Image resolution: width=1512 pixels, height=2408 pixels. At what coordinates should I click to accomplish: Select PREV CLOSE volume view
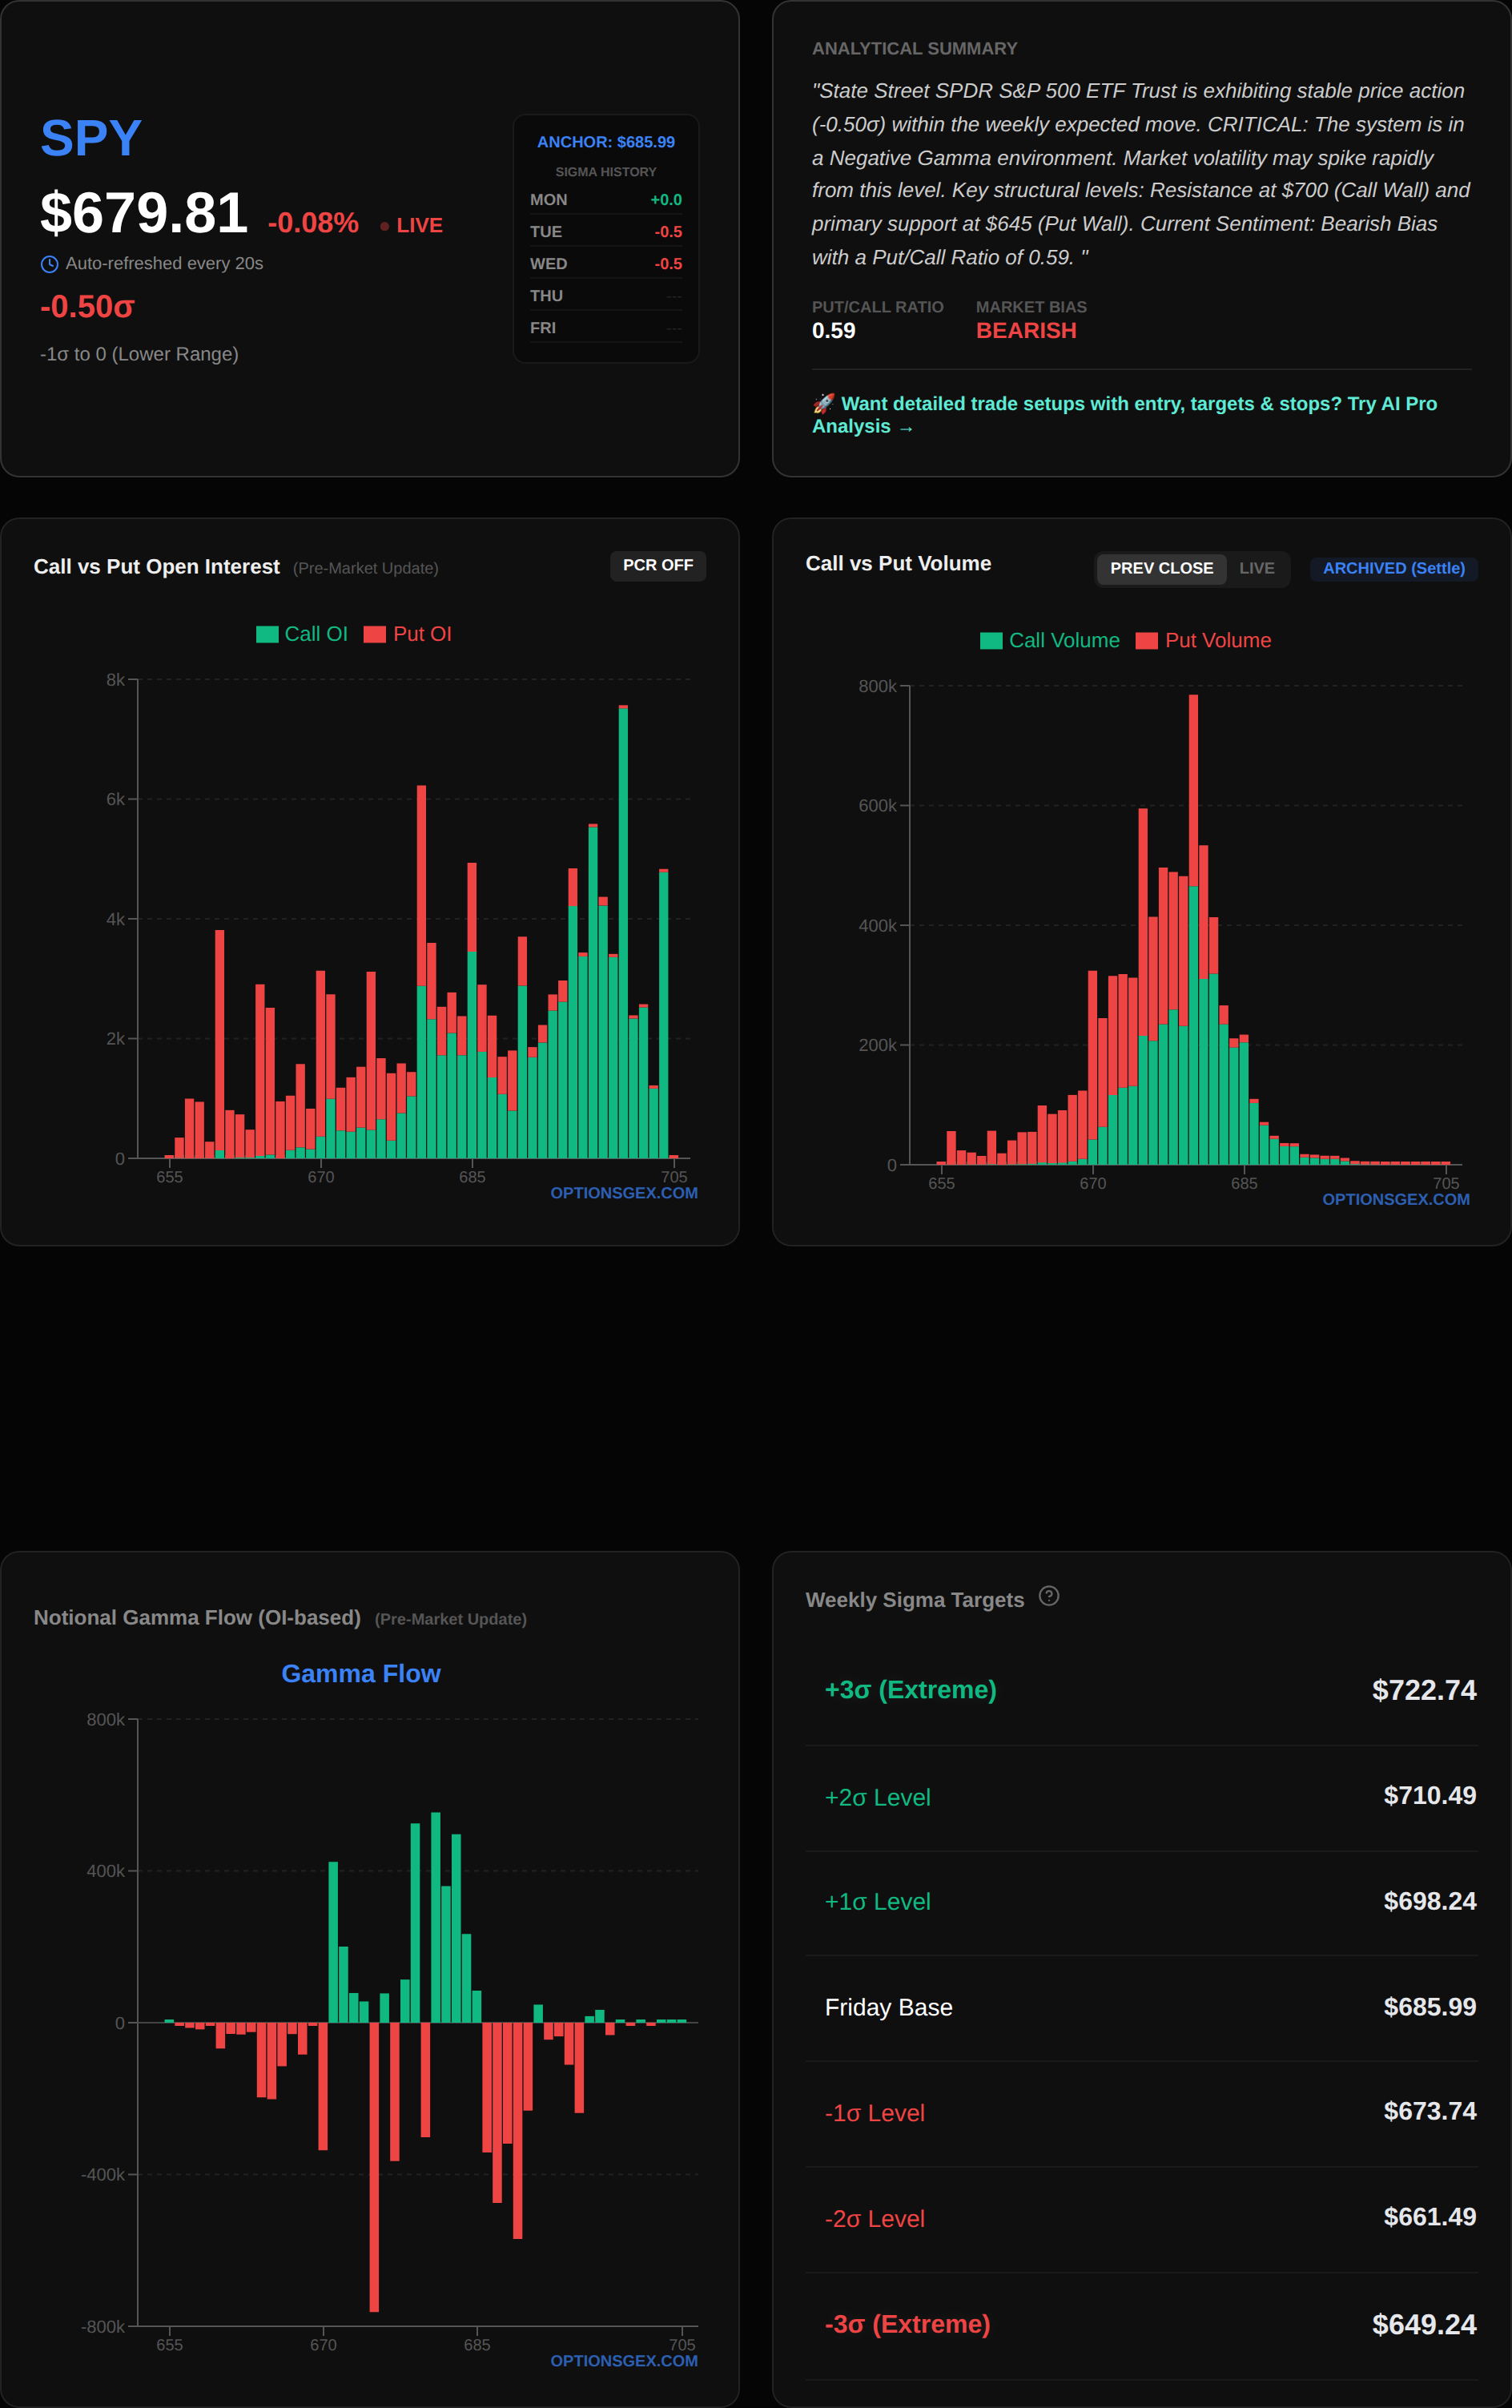pos(1160,568)
